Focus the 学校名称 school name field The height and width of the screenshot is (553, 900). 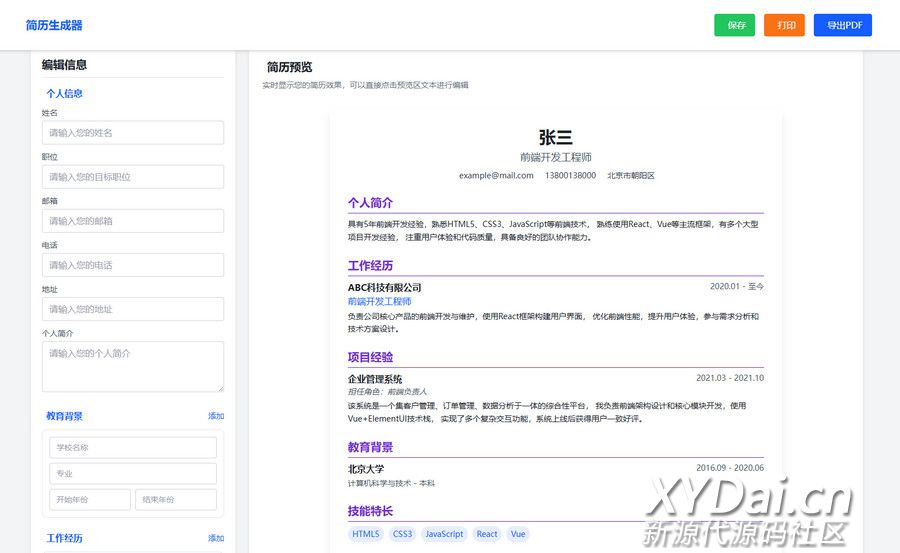(132, 447)
